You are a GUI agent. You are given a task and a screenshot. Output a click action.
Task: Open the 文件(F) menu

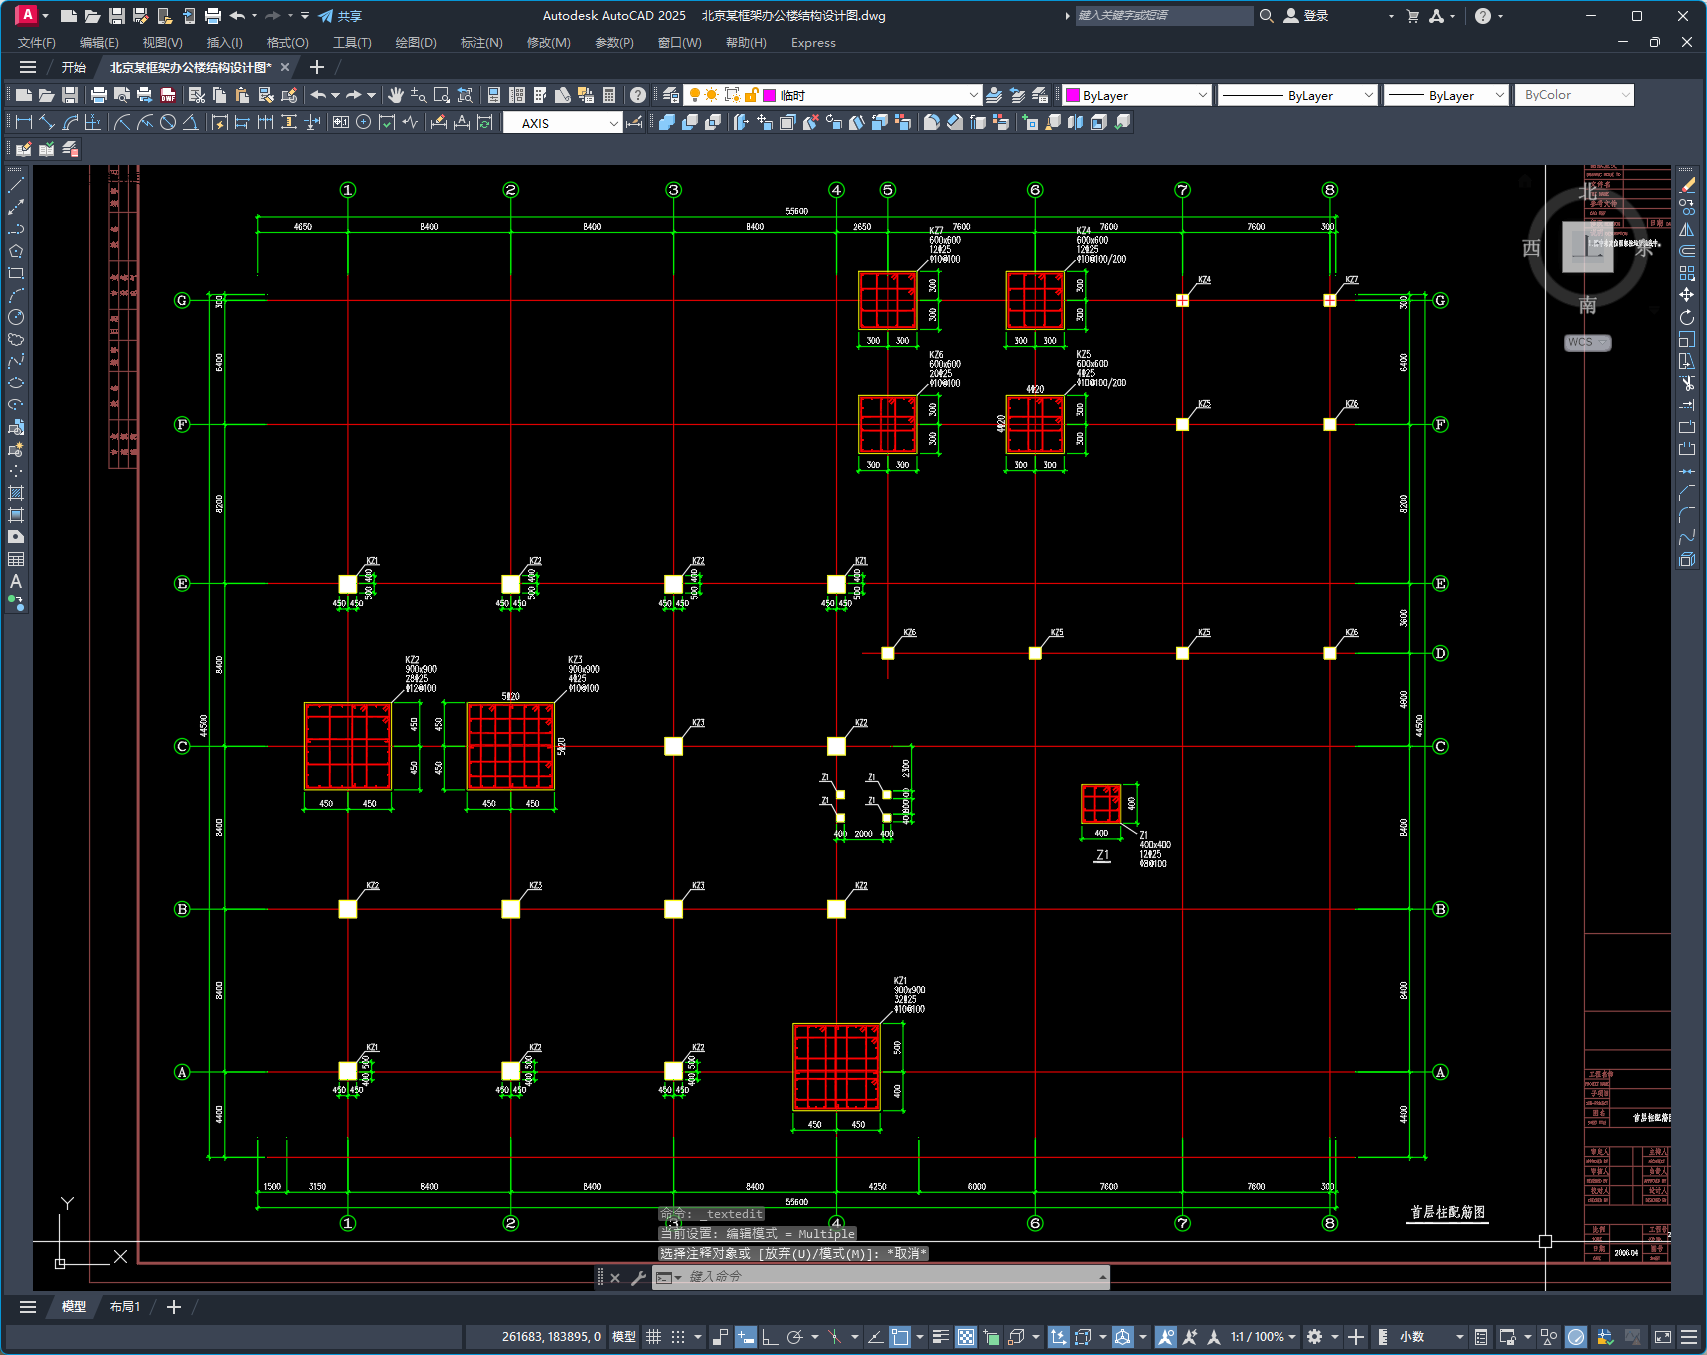[37, 43]
